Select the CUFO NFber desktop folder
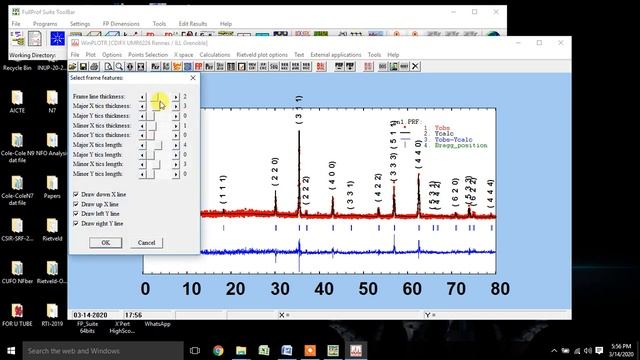Screen dimensions: 640x360 tap(17, 273)
